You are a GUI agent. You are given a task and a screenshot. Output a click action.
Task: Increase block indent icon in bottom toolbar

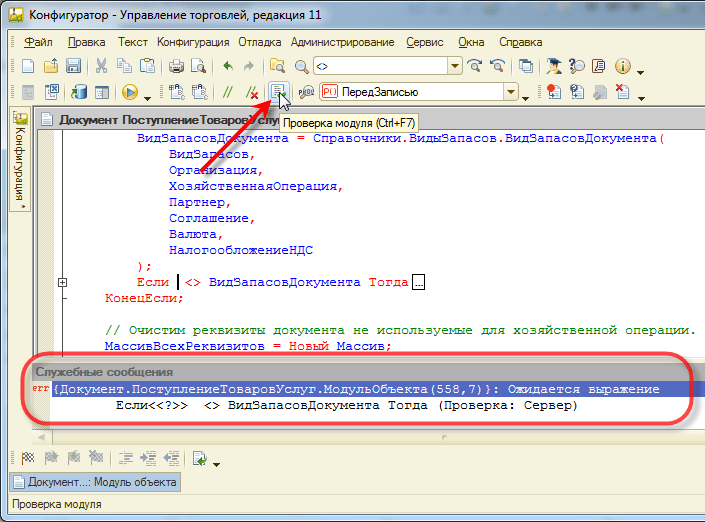pos(148,458)
